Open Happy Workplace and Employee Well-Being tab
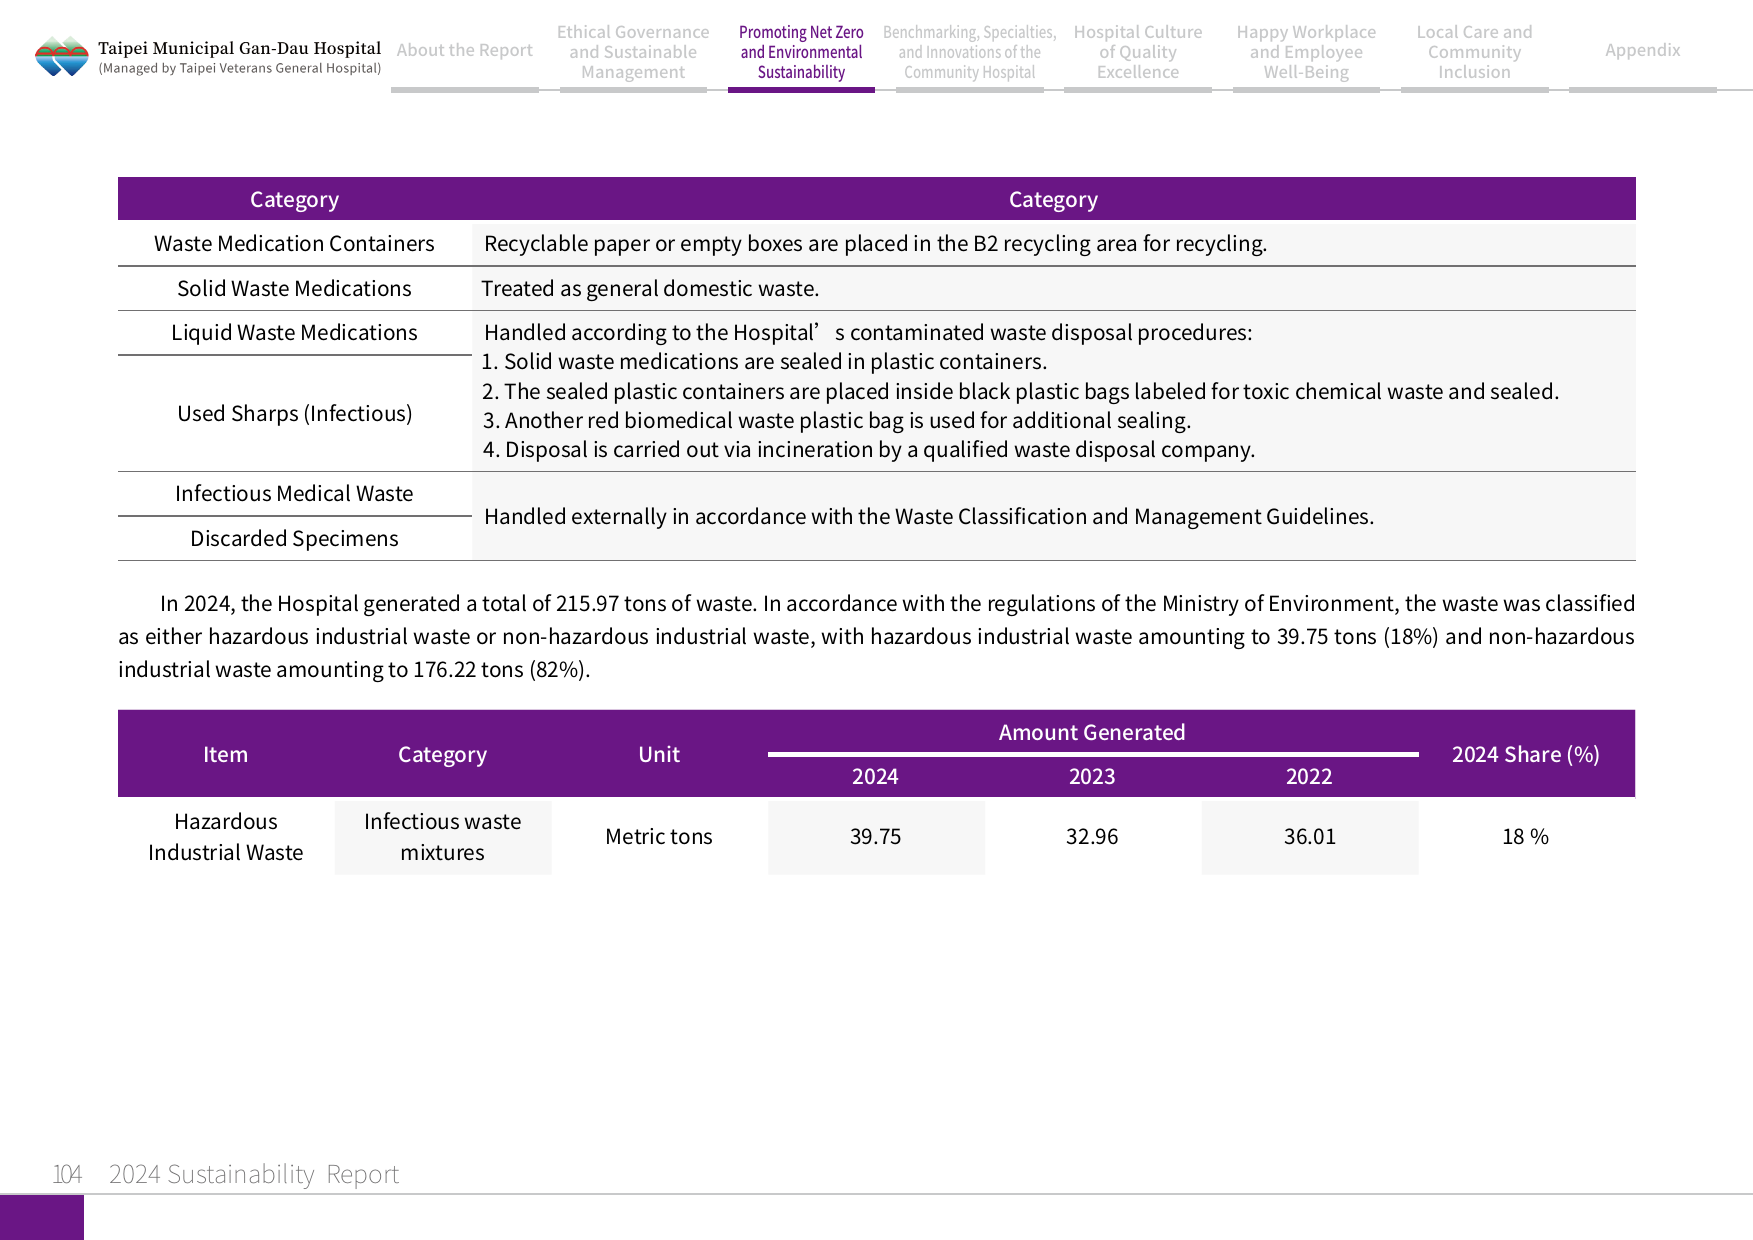Image resolution: width=1753 pixels, height=1240 pixels. (1306, 52)
